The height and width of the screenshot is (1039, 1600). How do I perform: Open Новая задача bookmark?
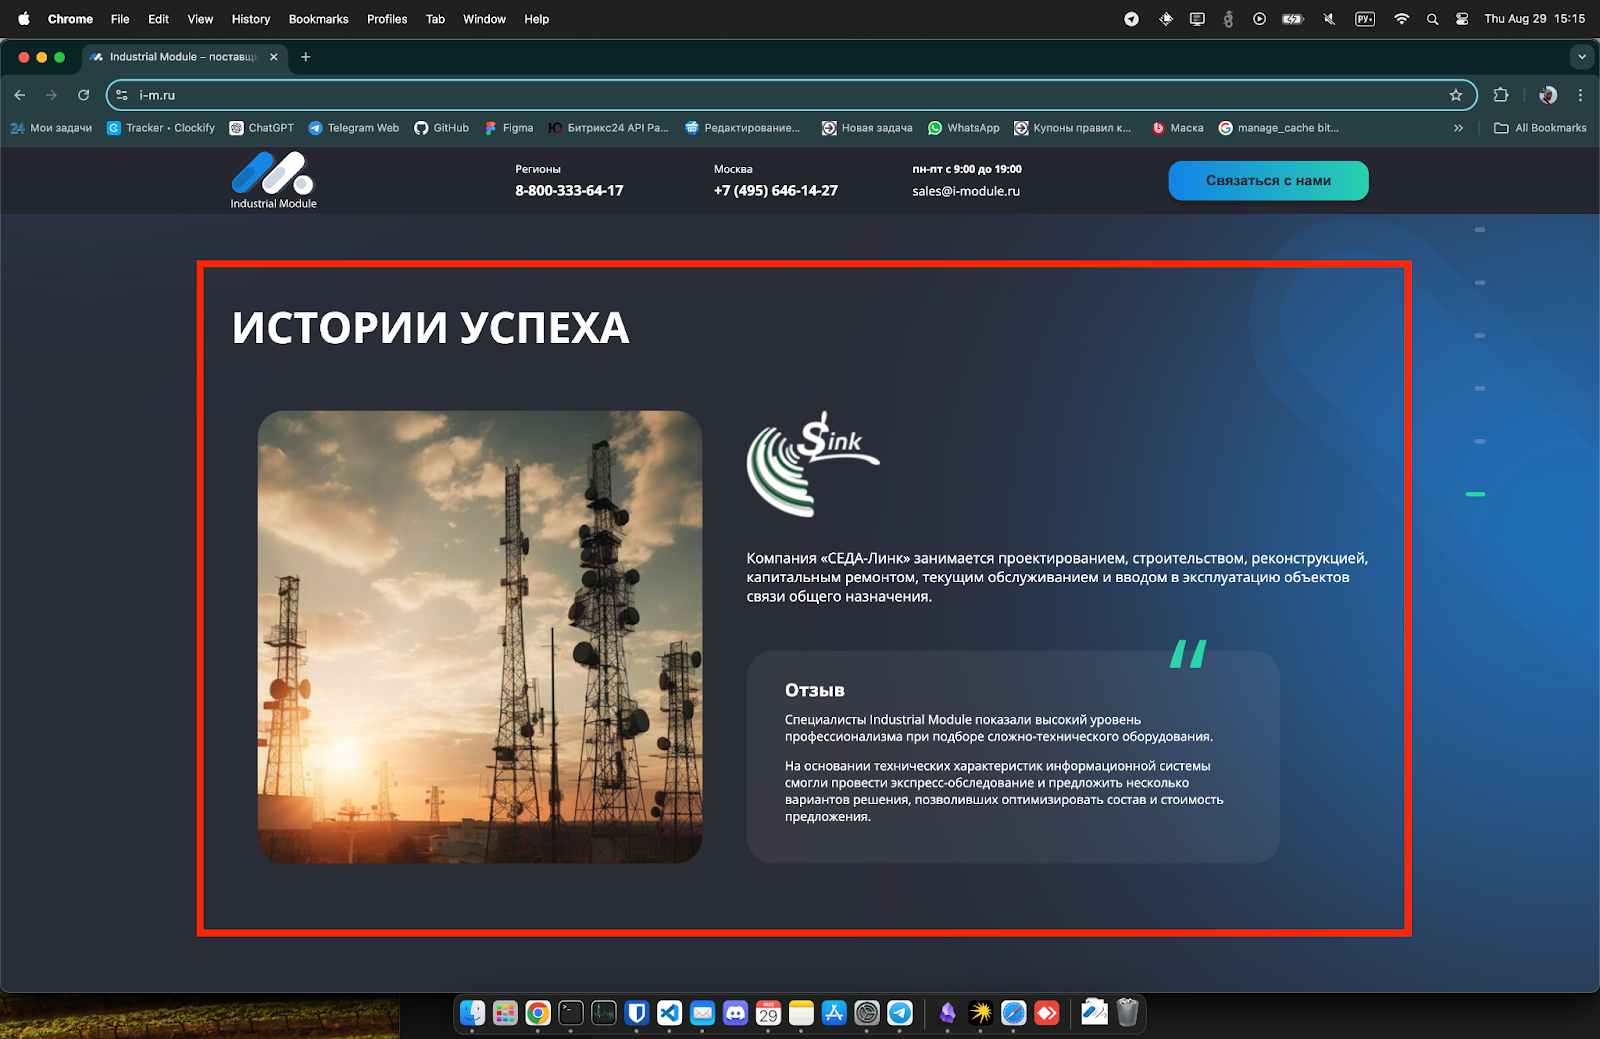pos(867,128)
